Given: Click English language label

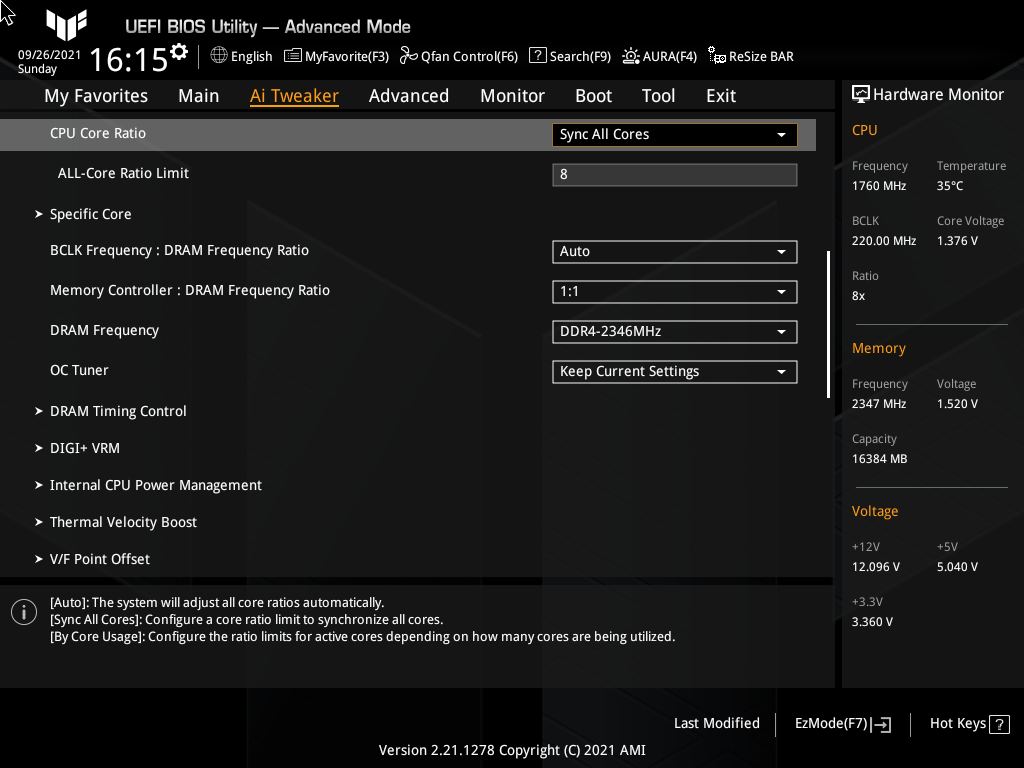Looking at the screenshot, I should click(x=251, y=57).
